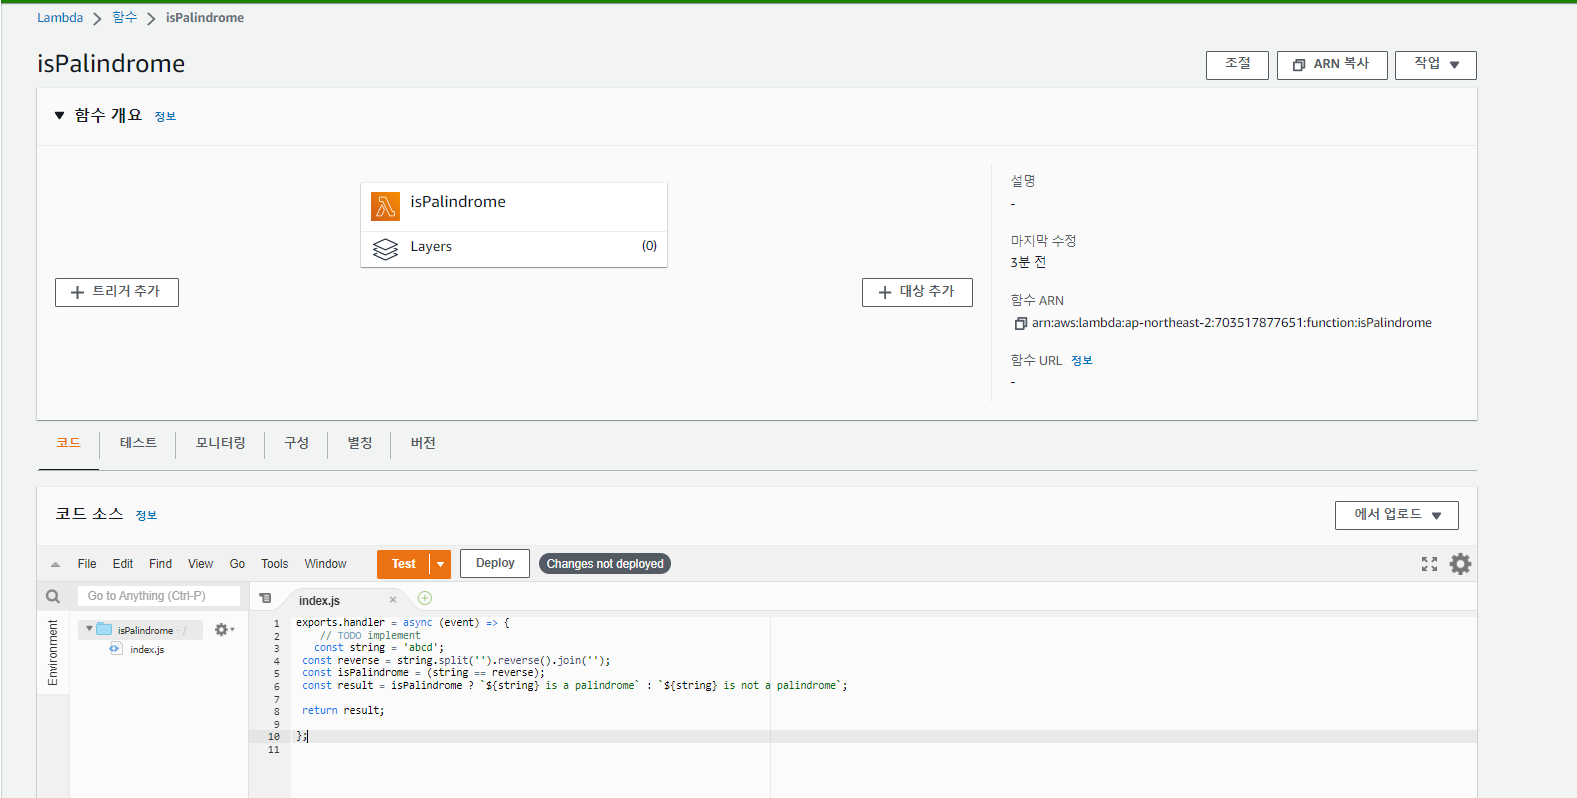Viewport: 1577px width, 798px height.
Task: Click the Changes not deployed badge
Action: [605, 564]
